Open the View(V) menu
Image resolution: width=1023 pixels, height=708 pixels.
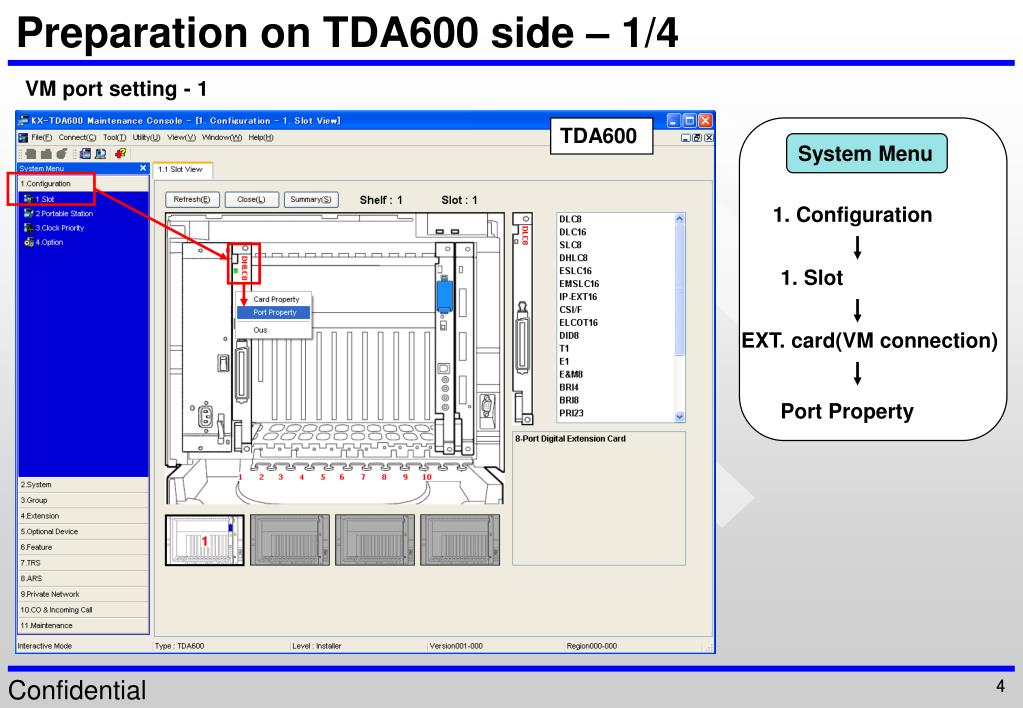point(181,138)
